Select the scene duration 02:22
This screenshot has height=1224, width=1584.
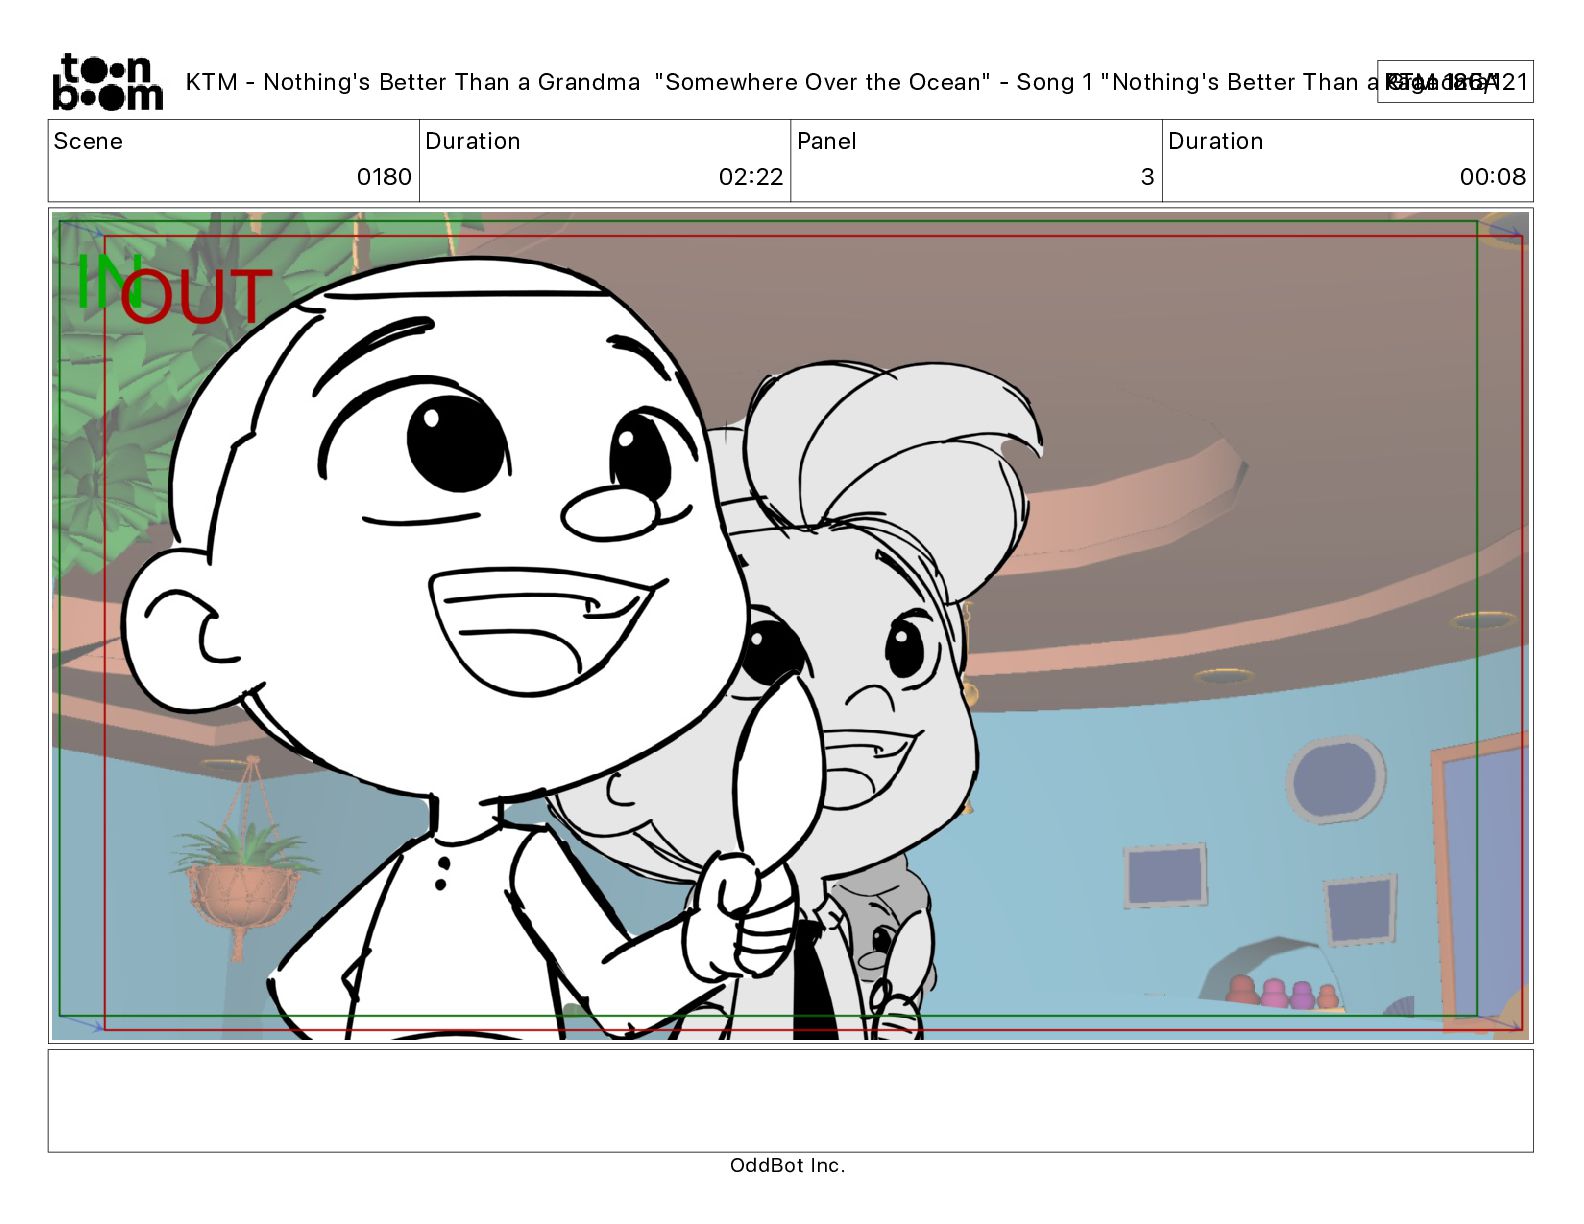751,177
